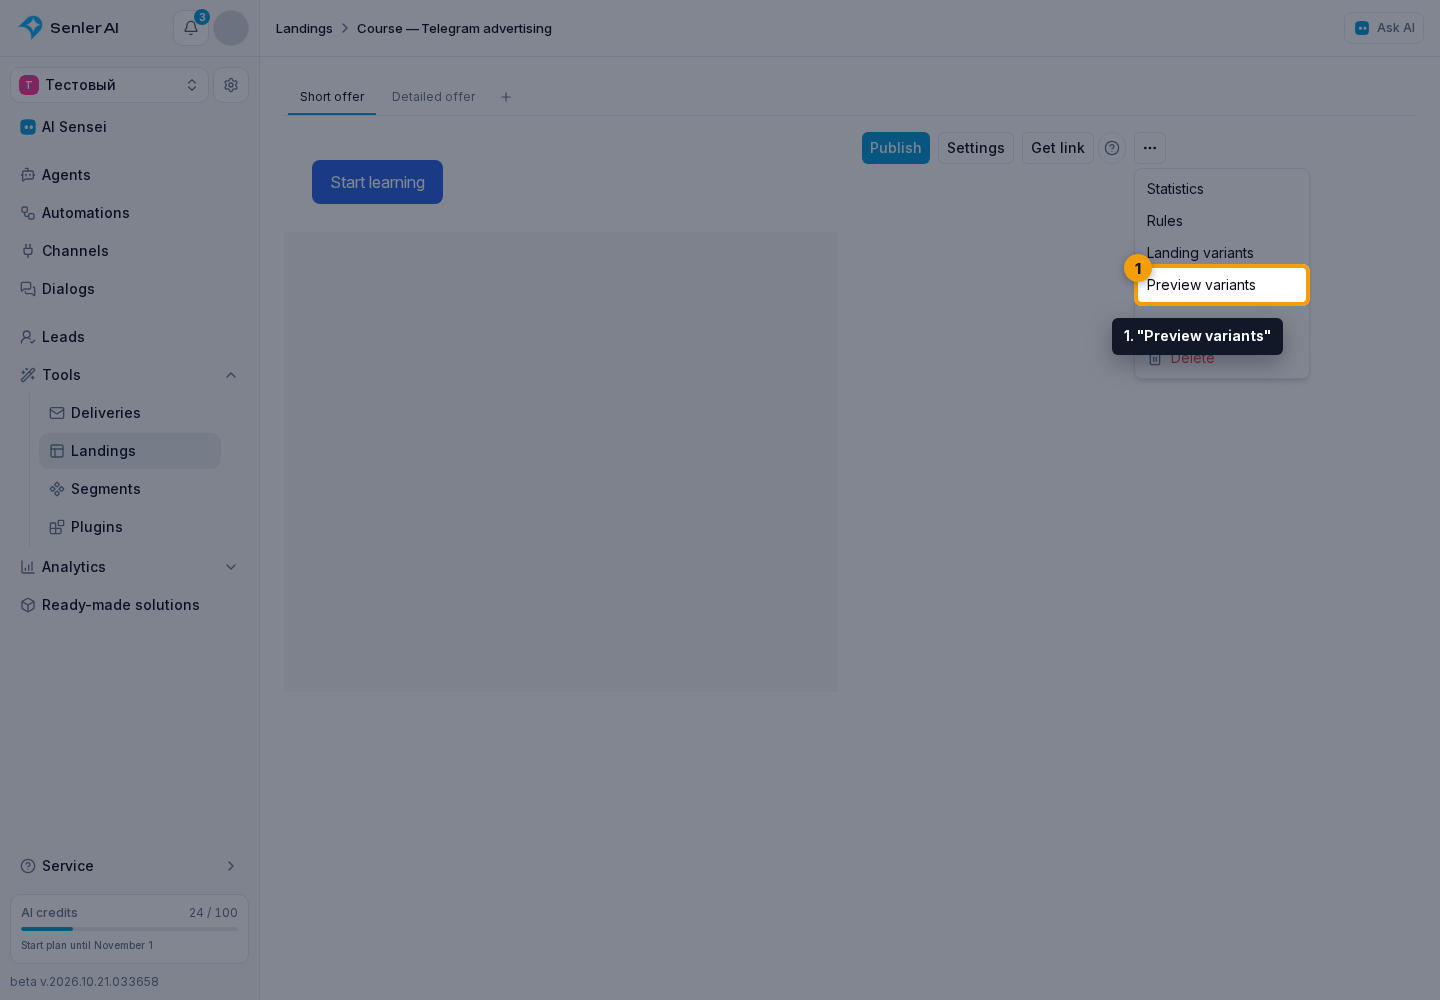Select Landings in sidebar
Image resolution: width=1440 pixels, height=1000 pixels.
coord(130,451)
